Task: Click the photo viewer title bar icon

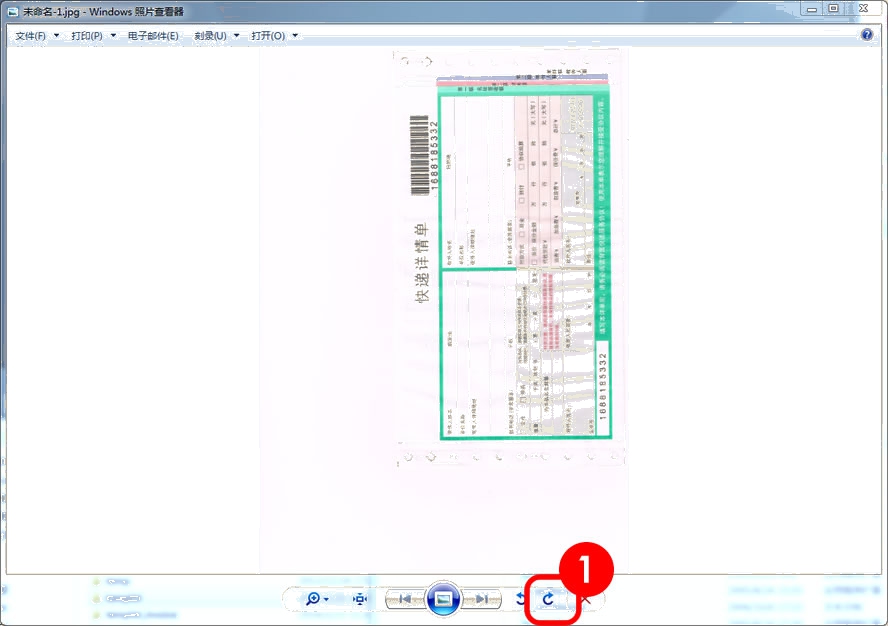Action: [12, 11]
